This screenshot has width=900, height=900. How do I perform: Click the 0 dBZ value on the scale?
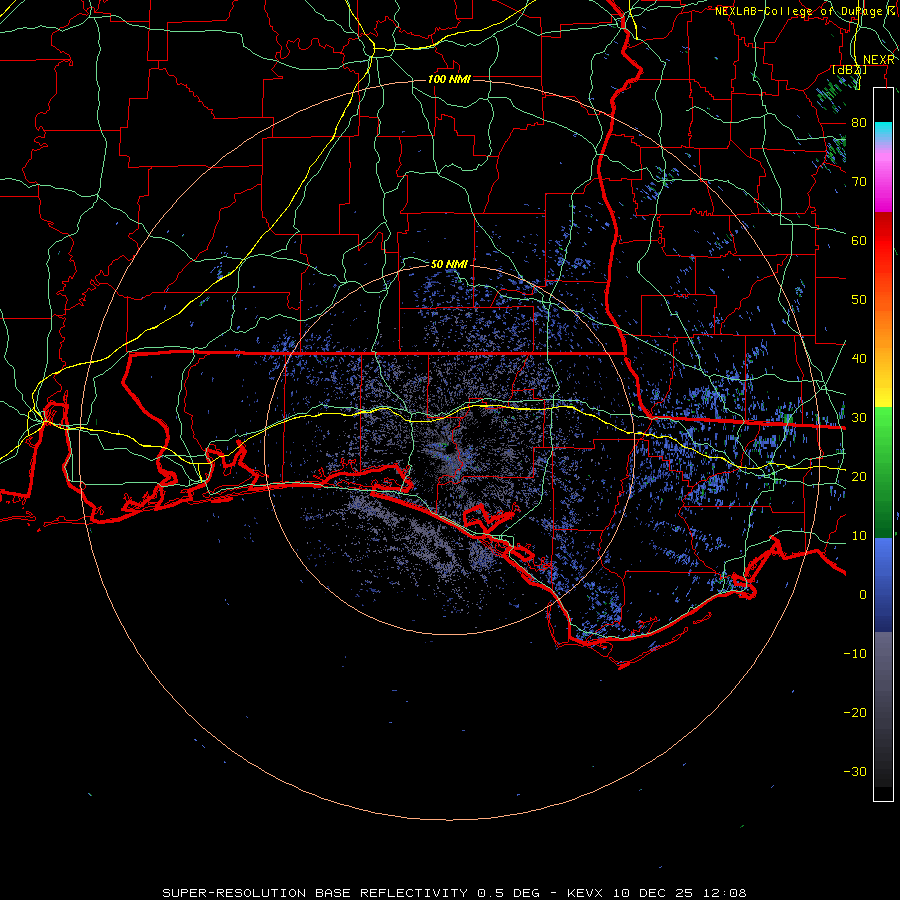863,595
